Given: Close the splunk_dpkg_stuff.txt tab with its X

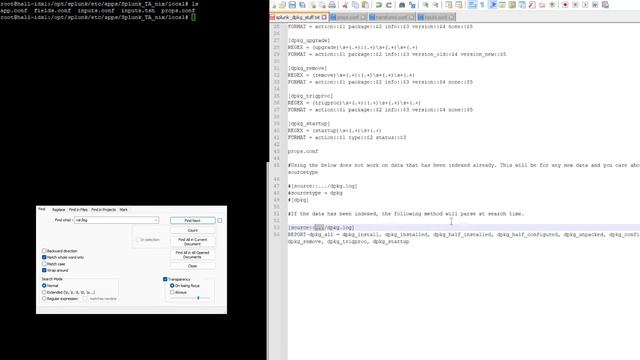Looking at the screenshot, I should click(x=324, y=17).
